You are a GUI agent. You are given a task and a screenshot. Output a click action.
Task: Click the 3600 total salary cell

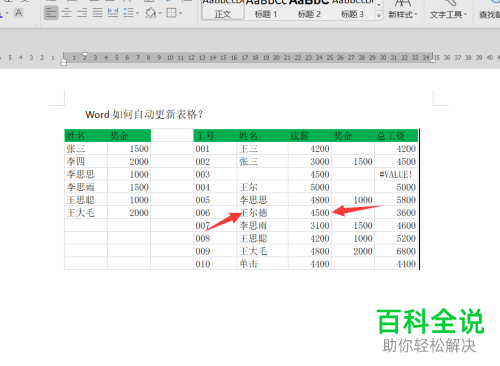[x=396, y=213]
